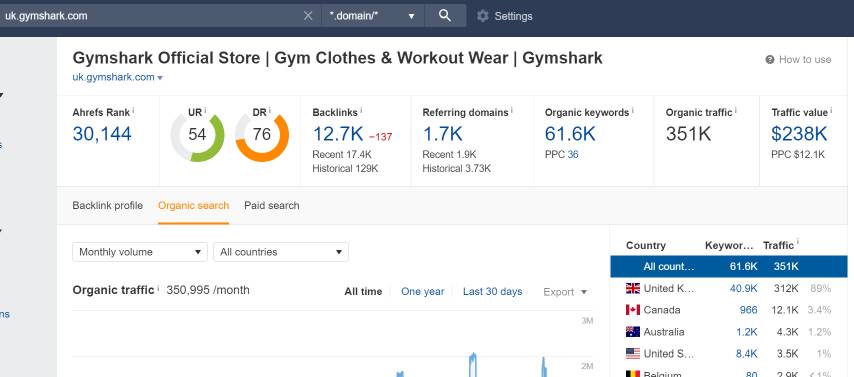The width and height of the screenshot is (854, 377).
Task: Select the One year range
Action: [423, 291]
